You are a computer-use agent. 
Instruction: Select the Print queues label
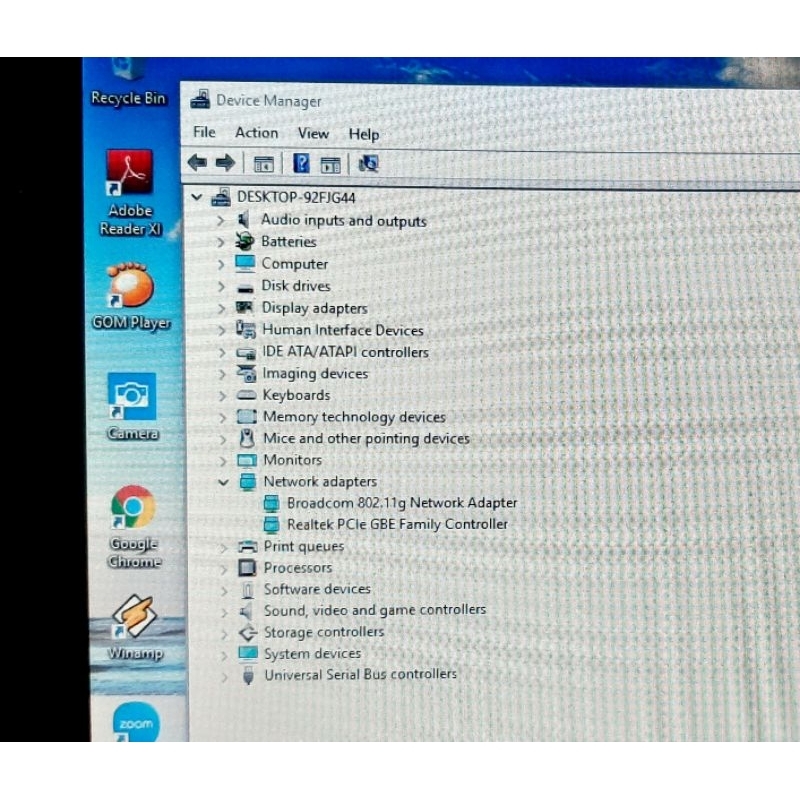[x=304, y=546]
